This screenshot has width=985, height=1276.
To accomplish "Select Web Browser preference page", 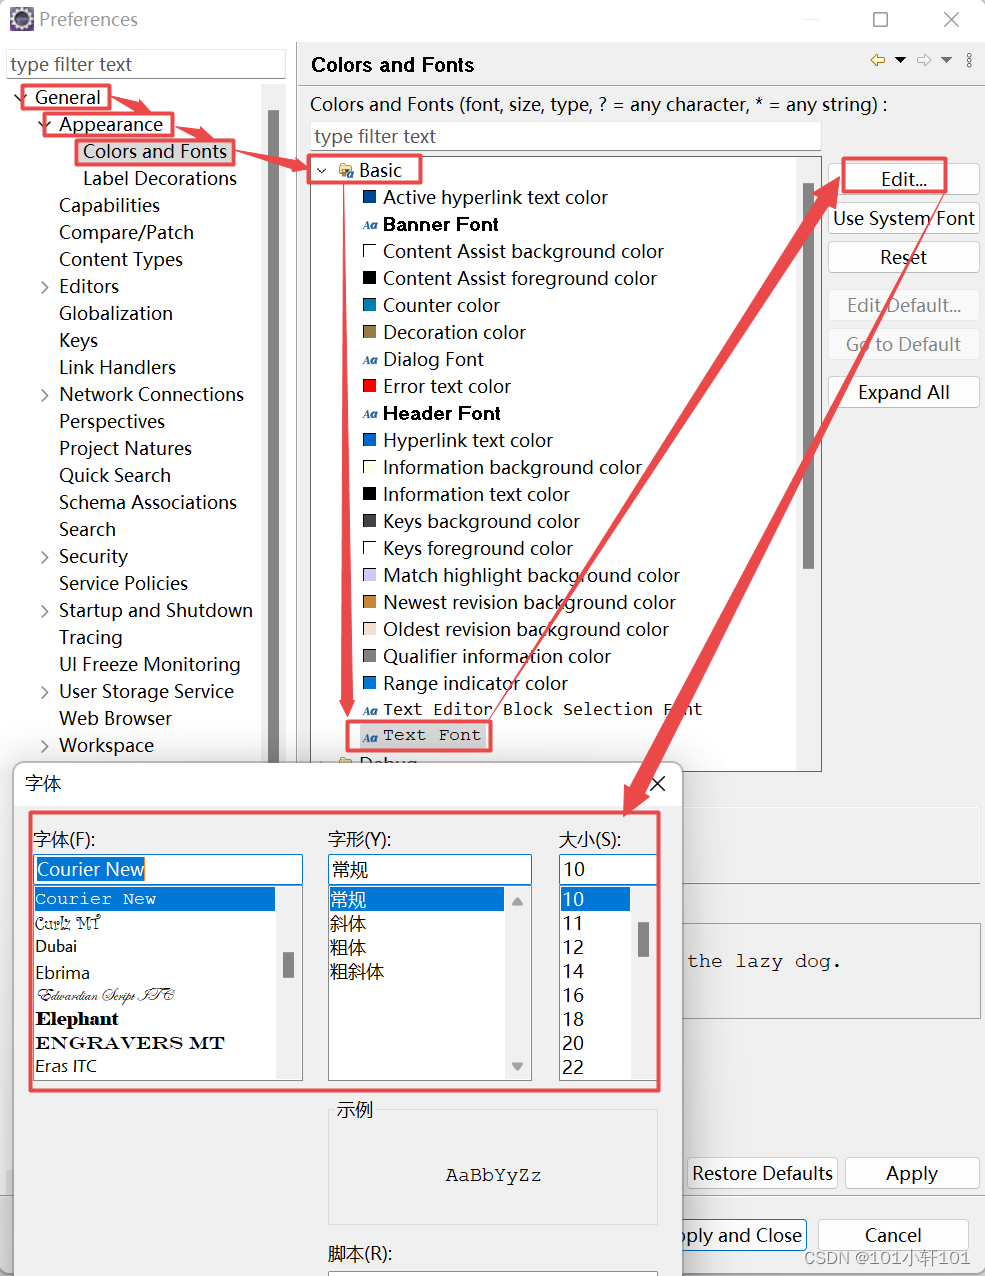I will [x=115, y=718].
